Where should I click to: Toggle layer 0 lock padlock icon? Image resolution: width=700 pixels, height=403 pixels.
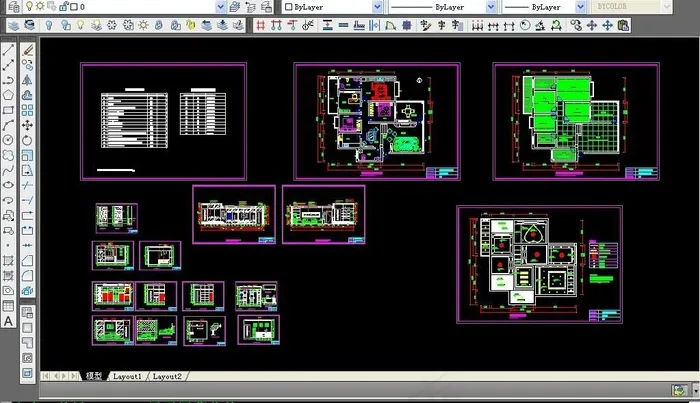tap(63, 6)
